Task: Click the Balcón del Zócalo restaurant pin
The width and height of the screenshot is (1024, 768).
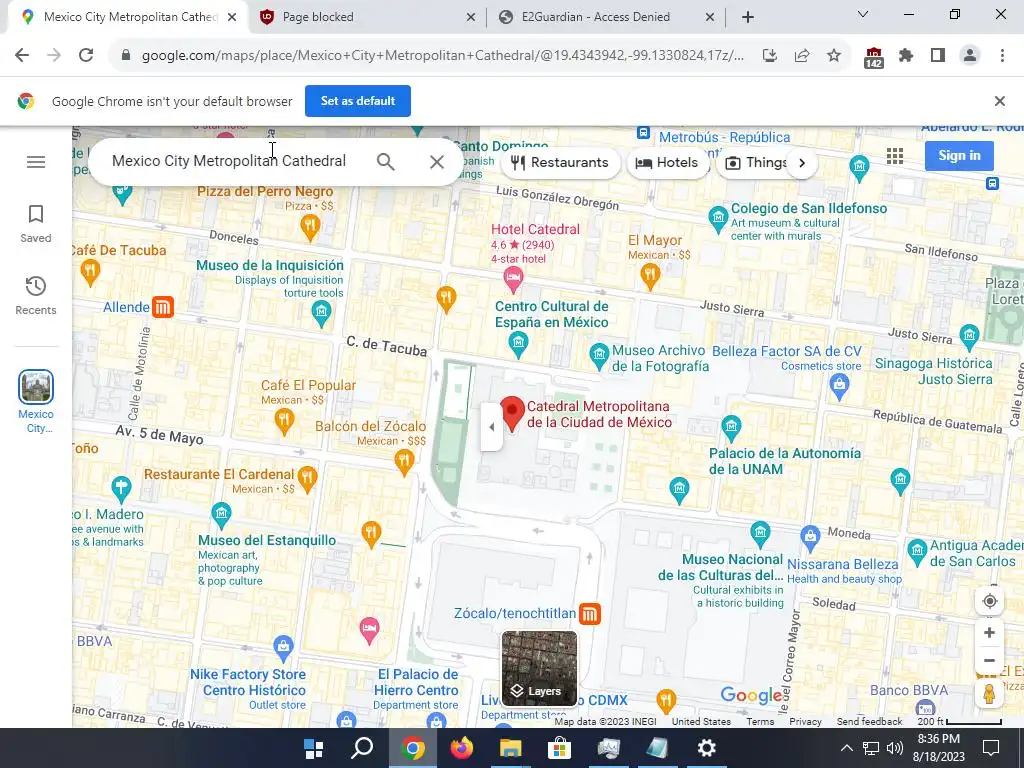Action: 404,462
